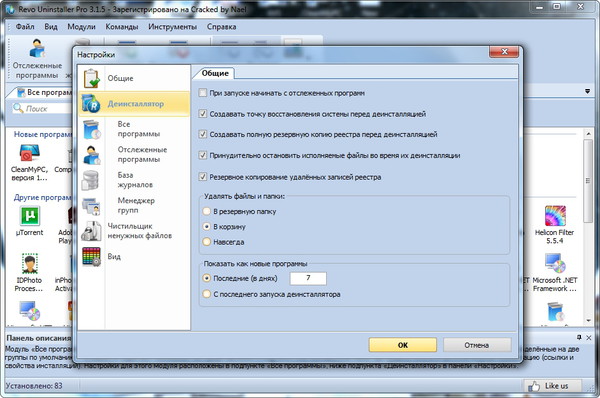The width and height of the screenshot is (600, 398).
Task: Toggle creating a system restore point checkbox
Action: coord(203,114)
